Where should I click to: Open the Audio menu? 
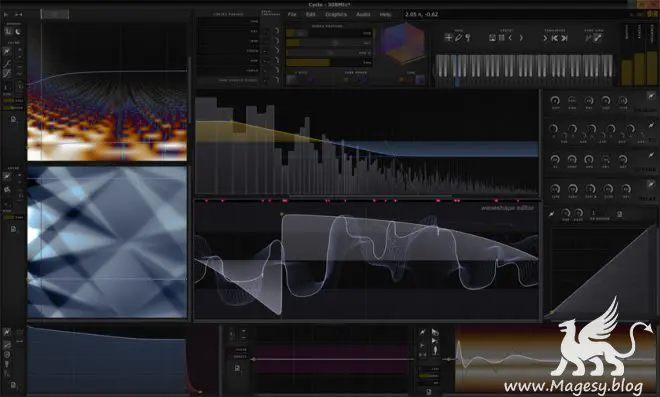coord(363,14)
